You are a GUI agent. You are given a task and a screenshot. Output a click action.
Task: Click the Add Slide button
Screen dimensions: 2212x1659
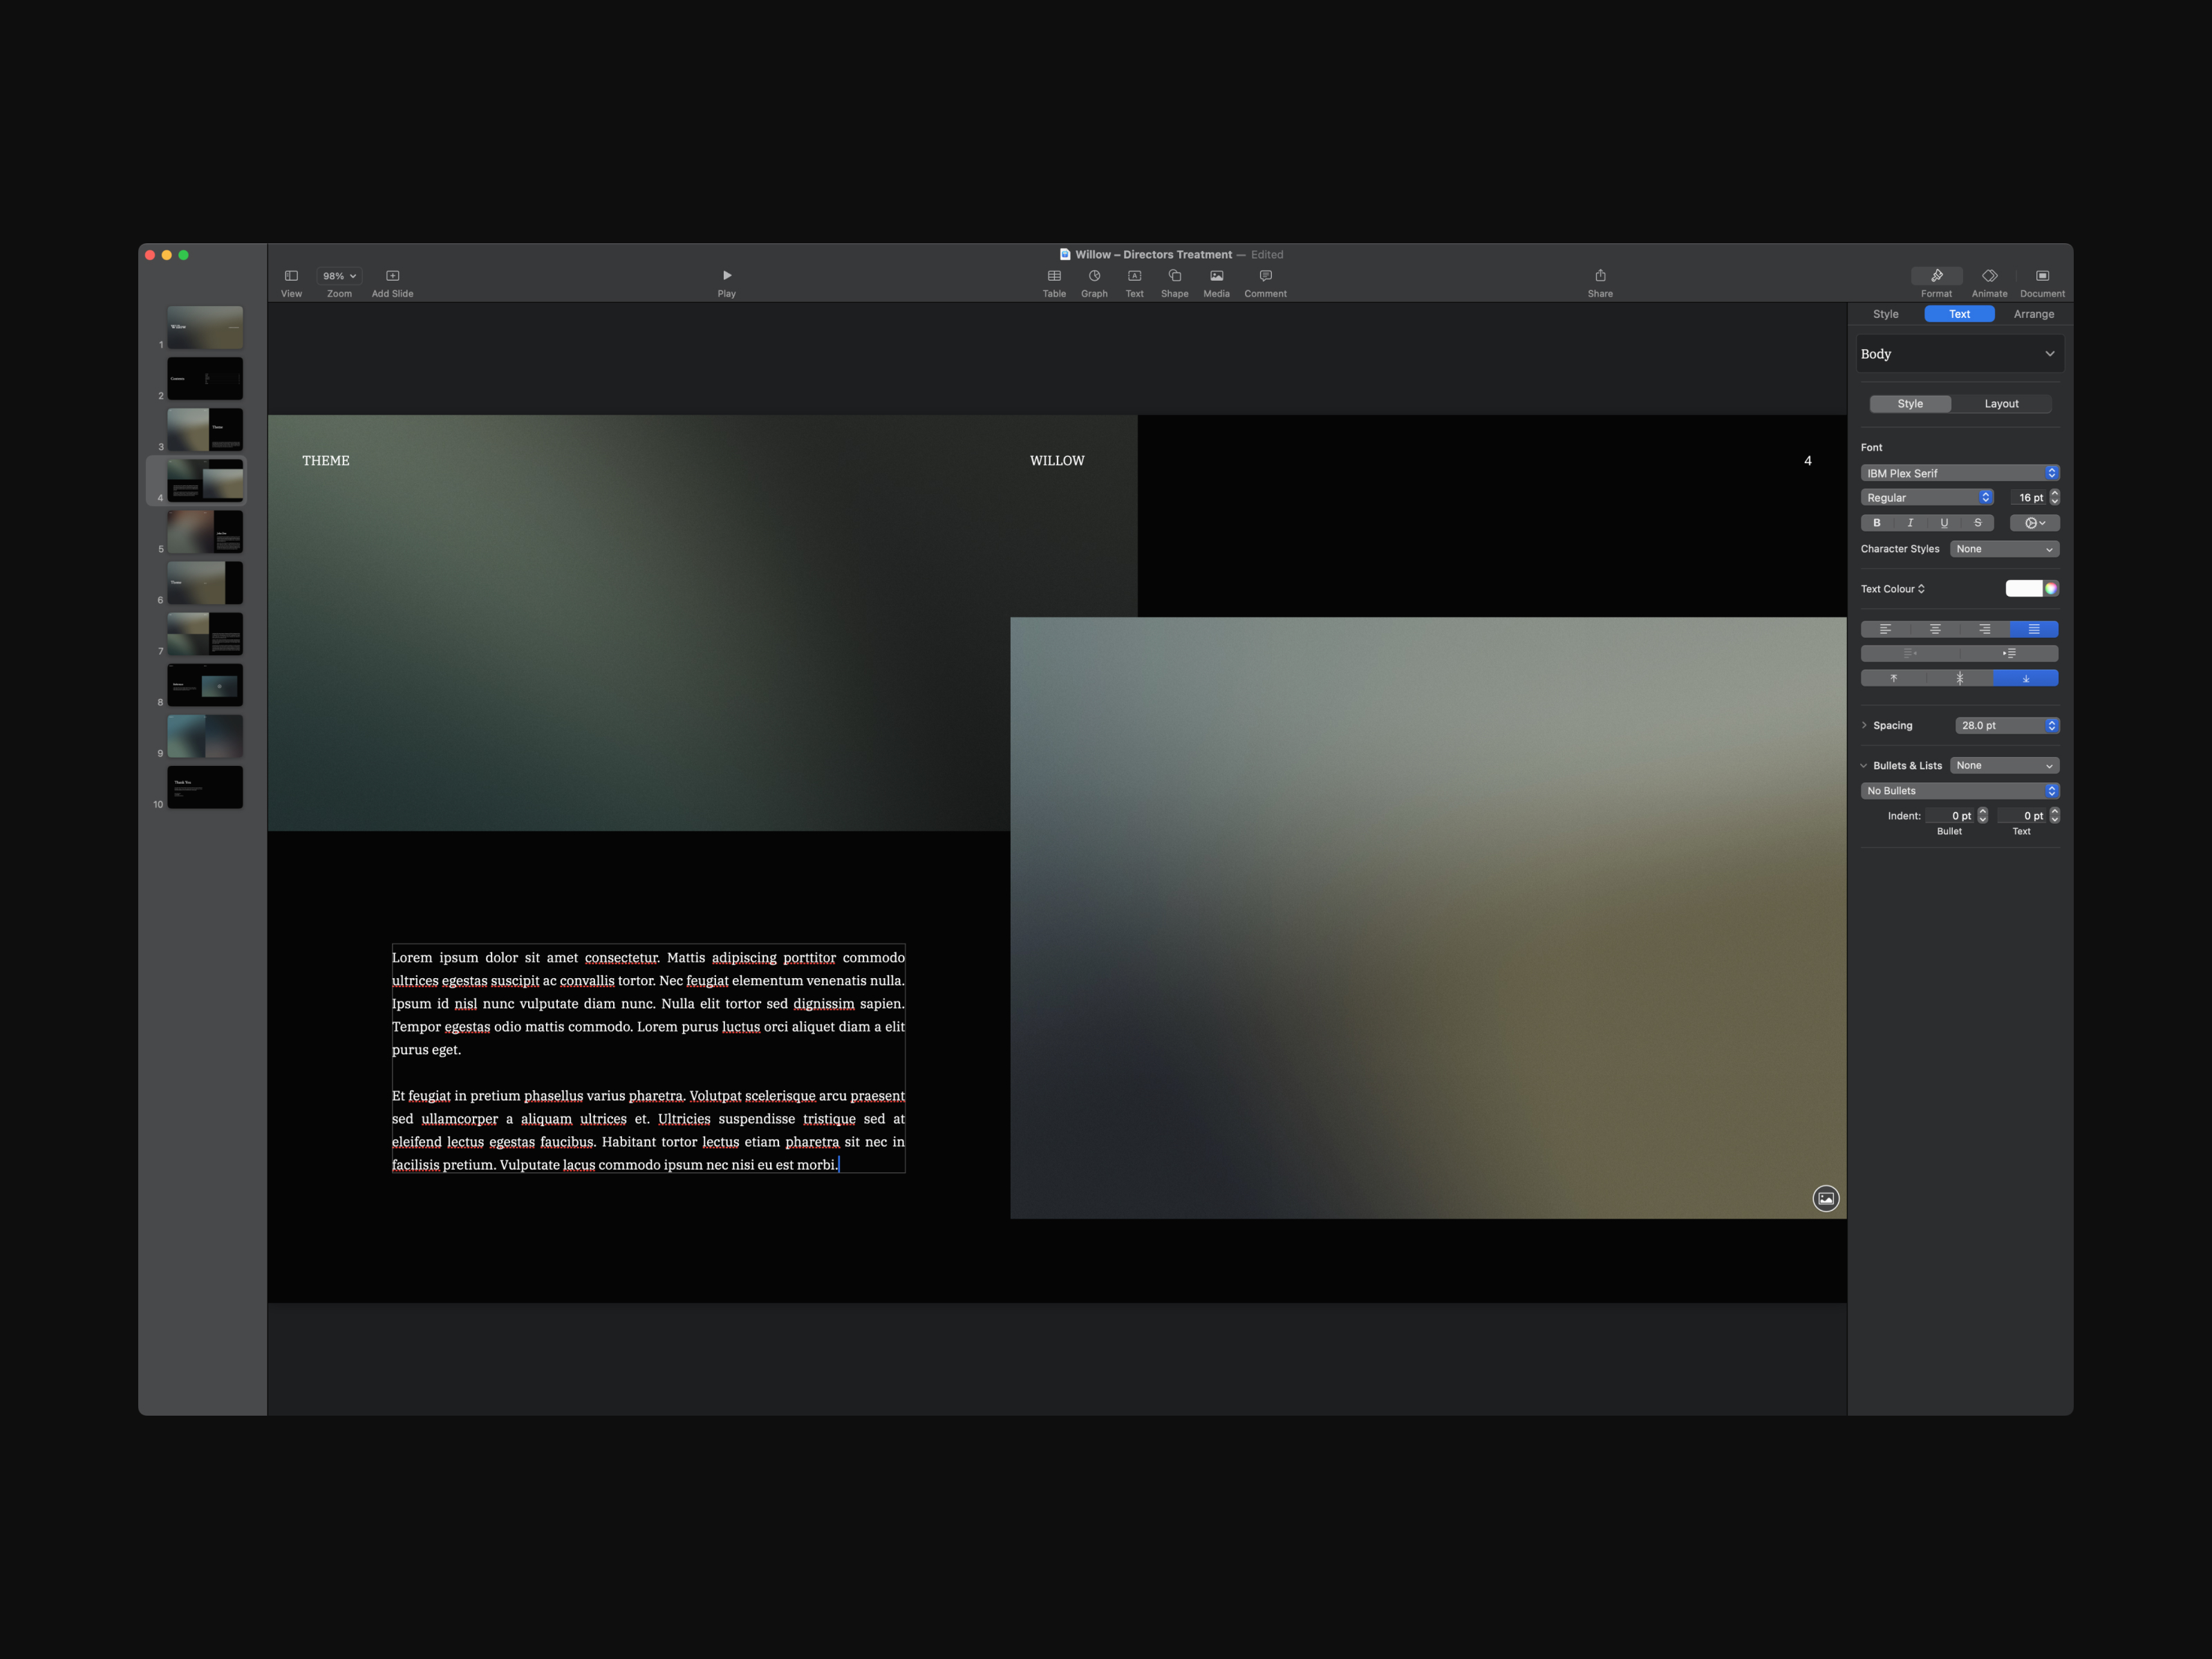[x=392, y=276]
